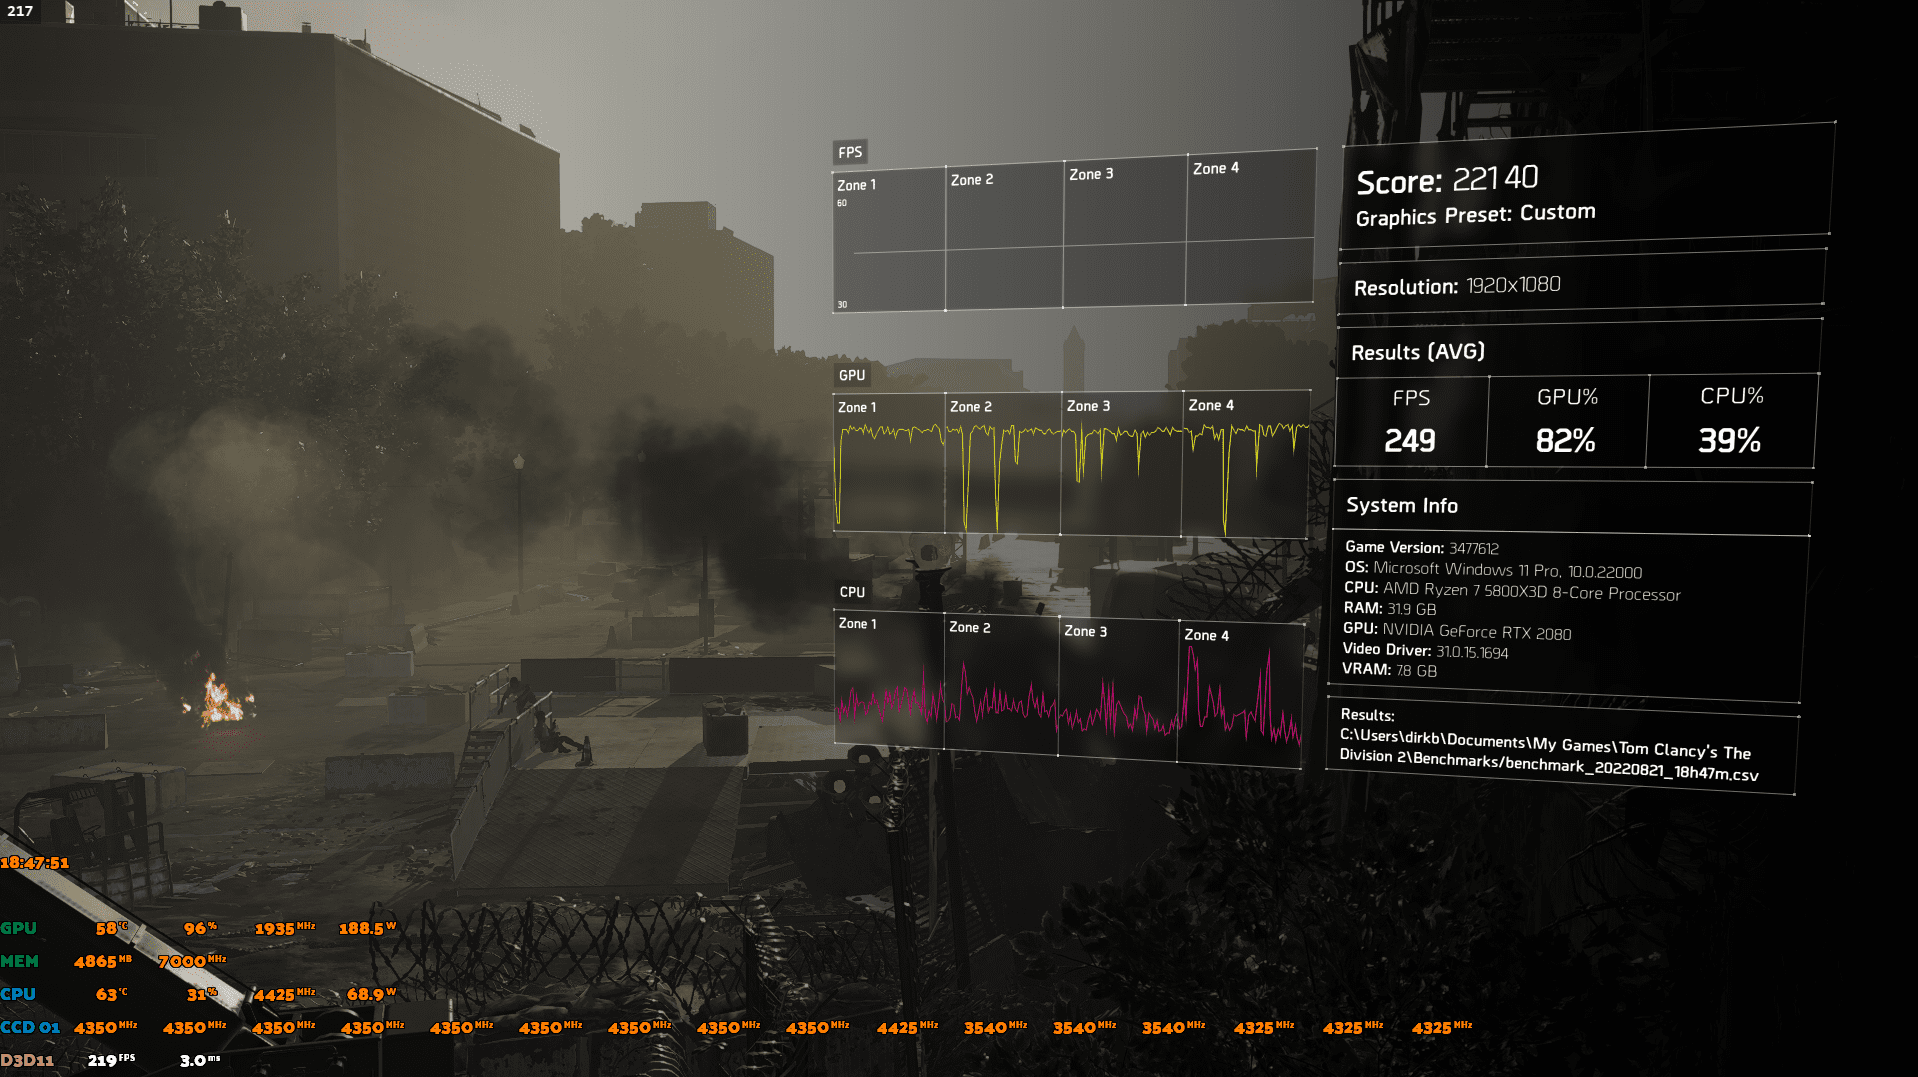Click the 217 frame counter in the corner
The image size is (1918, 1077).
(x=20, y=11)
